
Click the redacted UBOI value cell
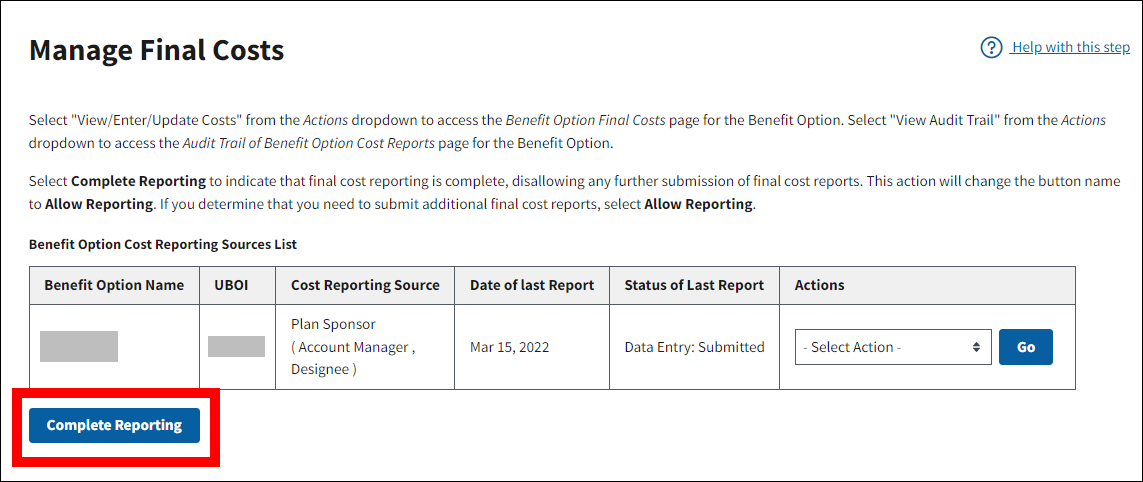(x=236, y=346)
